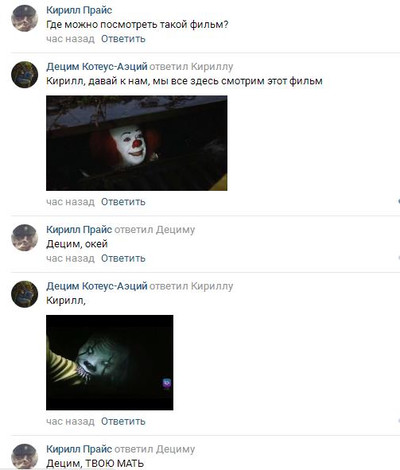The image size is (400, 470).
Task: Open Децим Котеус-Аэций name above 'давай к нам'
Action: click(x=97, y=67)
